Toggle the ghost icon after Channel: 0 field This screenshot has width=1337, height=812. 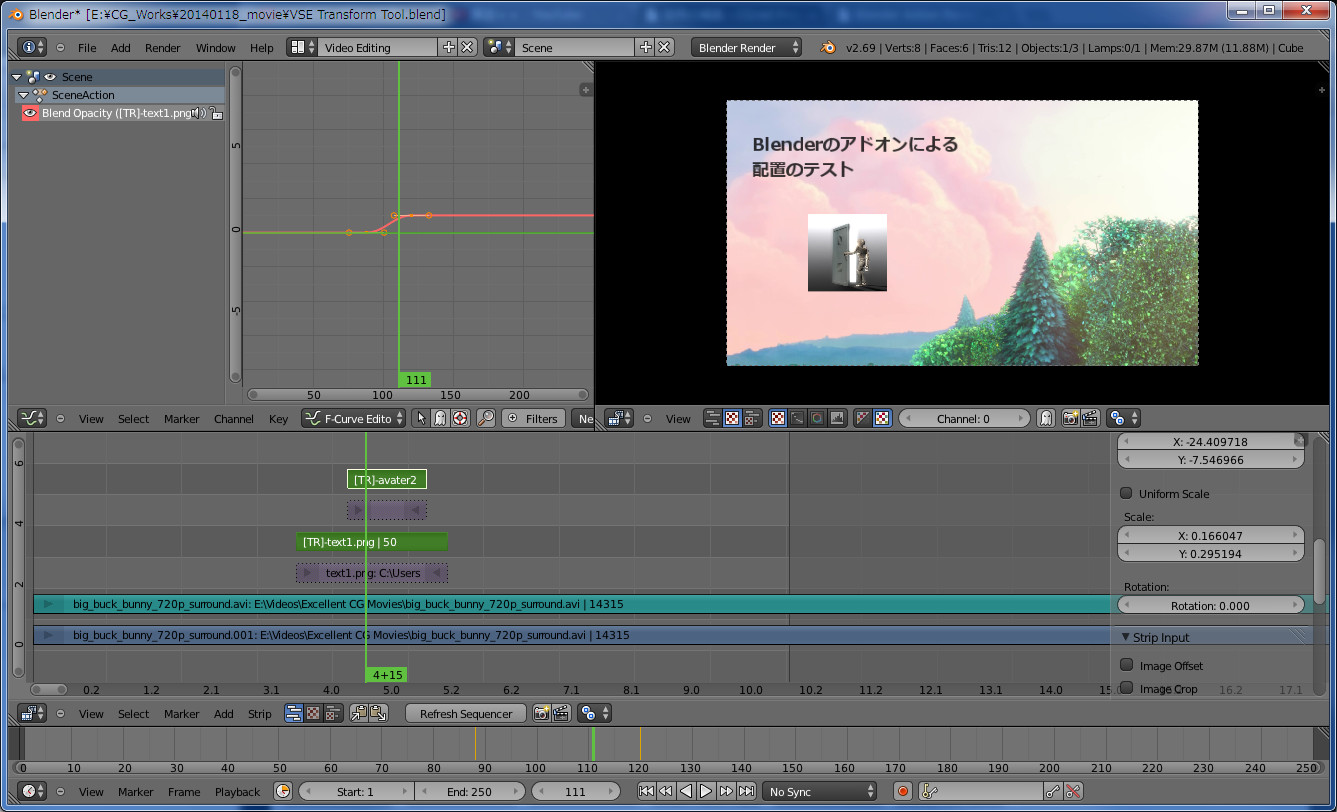pyautogui.click(x=1046, y=419)
